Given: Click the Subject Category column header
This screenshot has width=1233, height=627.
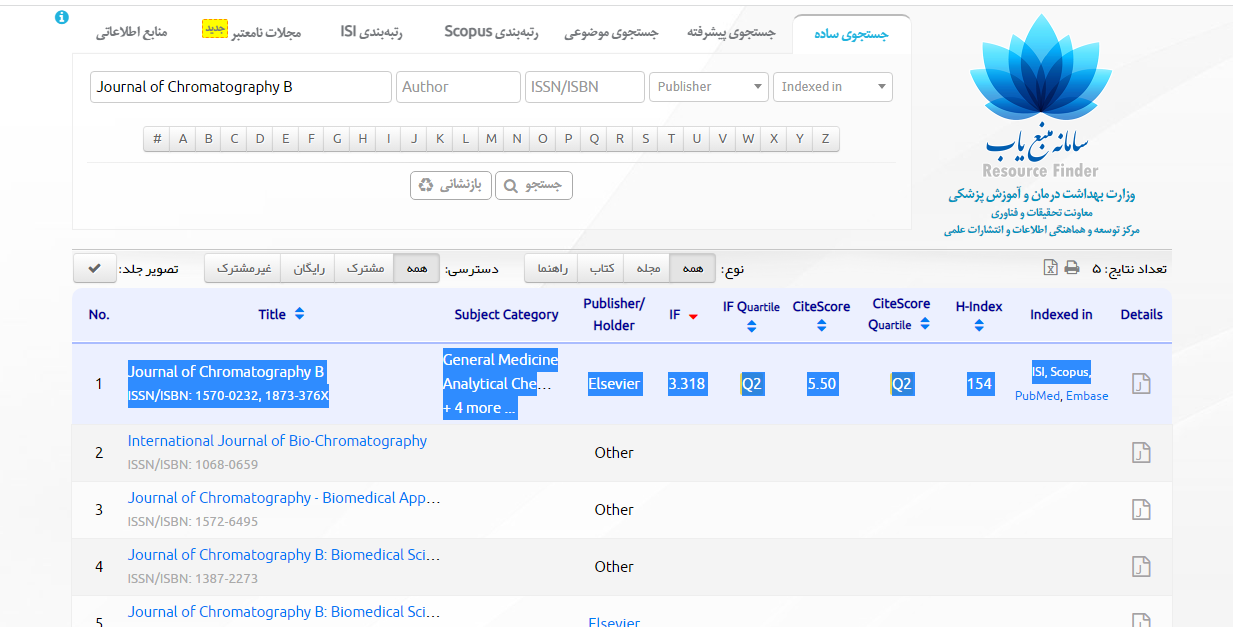Looking at the screenshot, I should click(506, 314).
